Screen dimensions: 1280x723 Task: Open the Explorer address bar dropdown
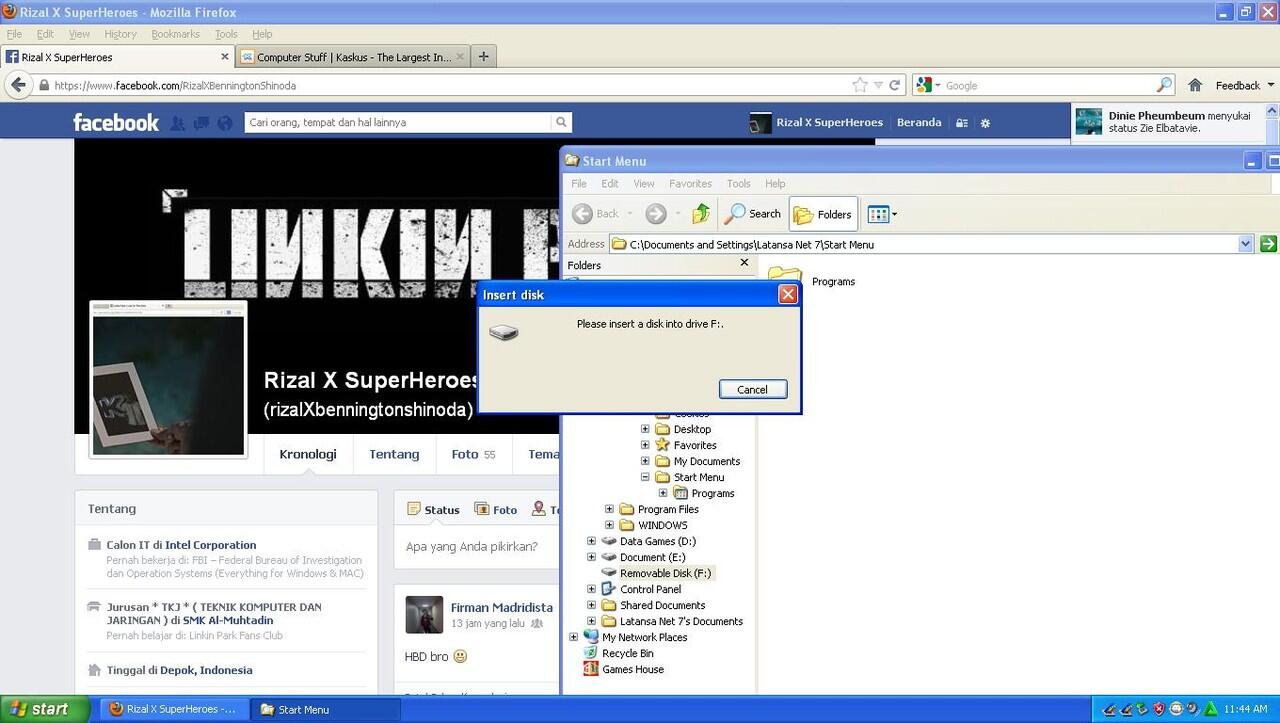(1245, 244)
